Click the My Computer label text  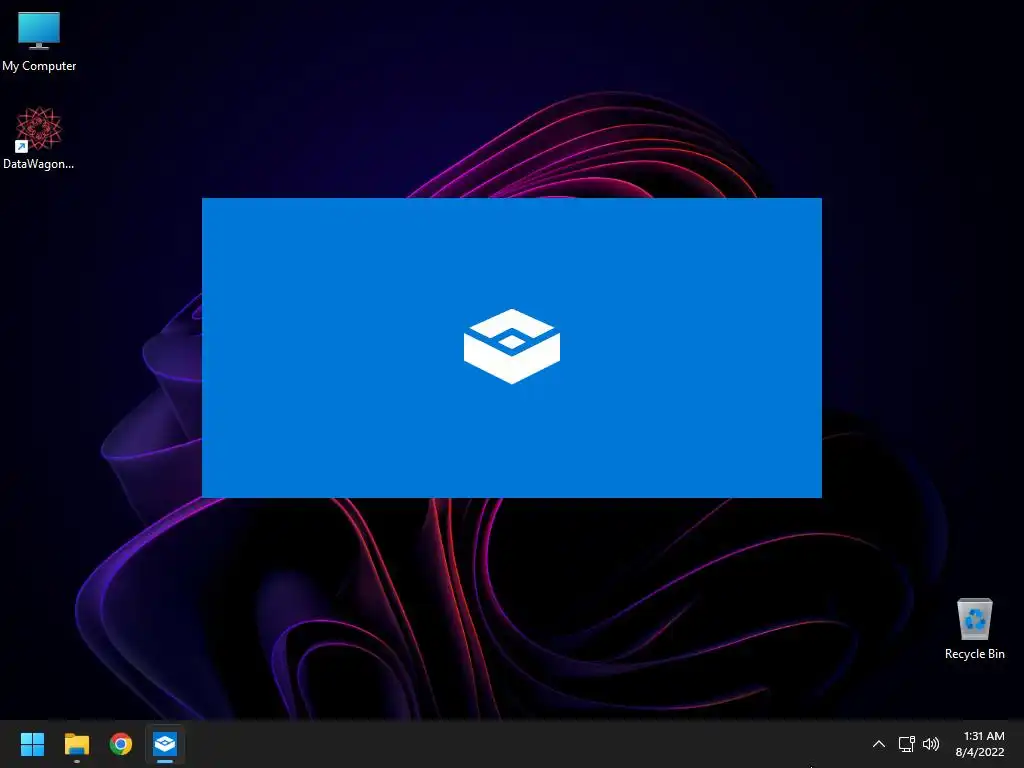click(39, 66)
